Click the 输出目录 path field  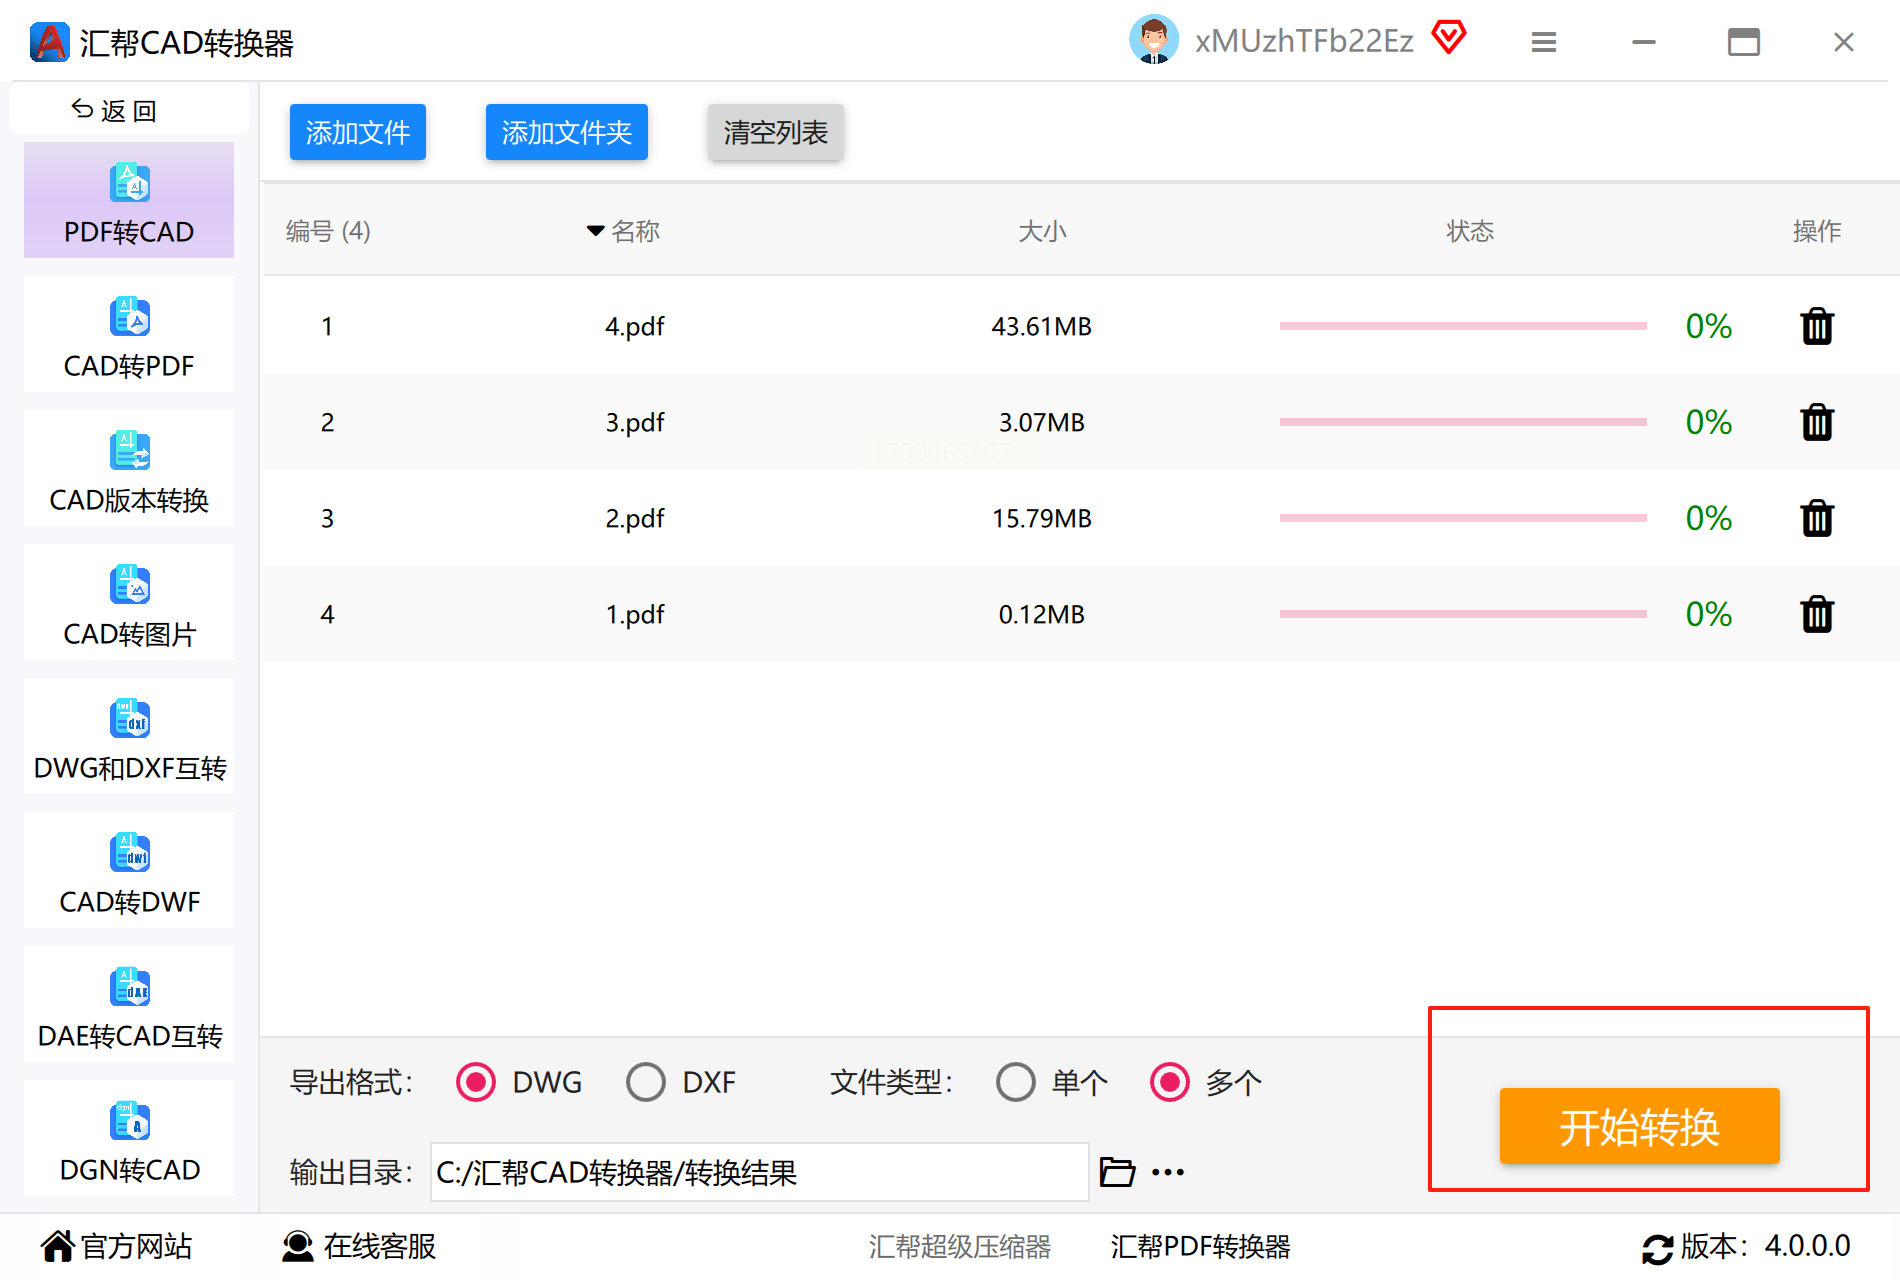pos(759,1172)
